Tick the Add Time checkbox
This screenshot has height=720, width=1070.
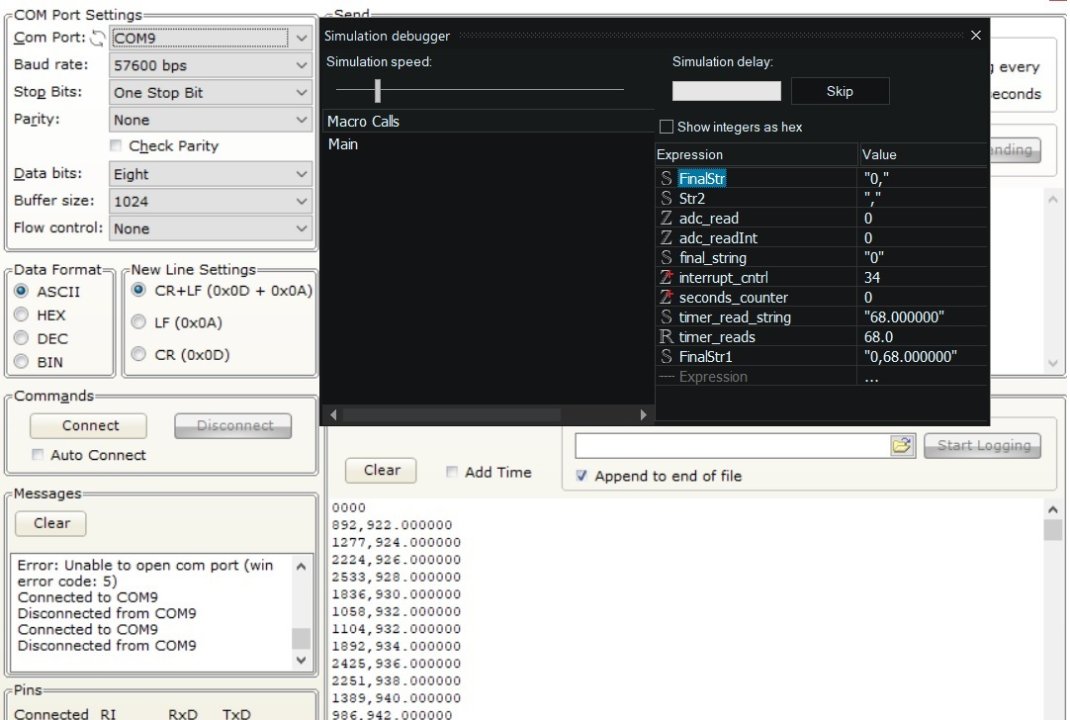point(452,472)
